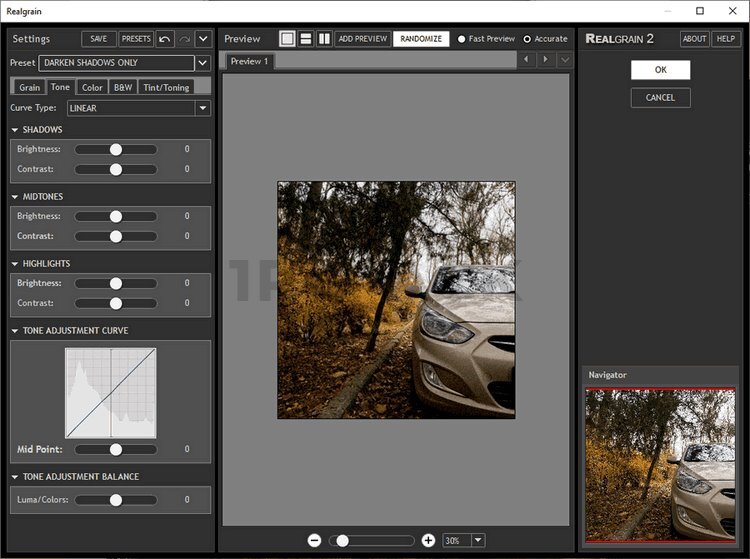The image size is (750, 559).
Task: Click the RANDOMIZE button
Action: [420, 39]
